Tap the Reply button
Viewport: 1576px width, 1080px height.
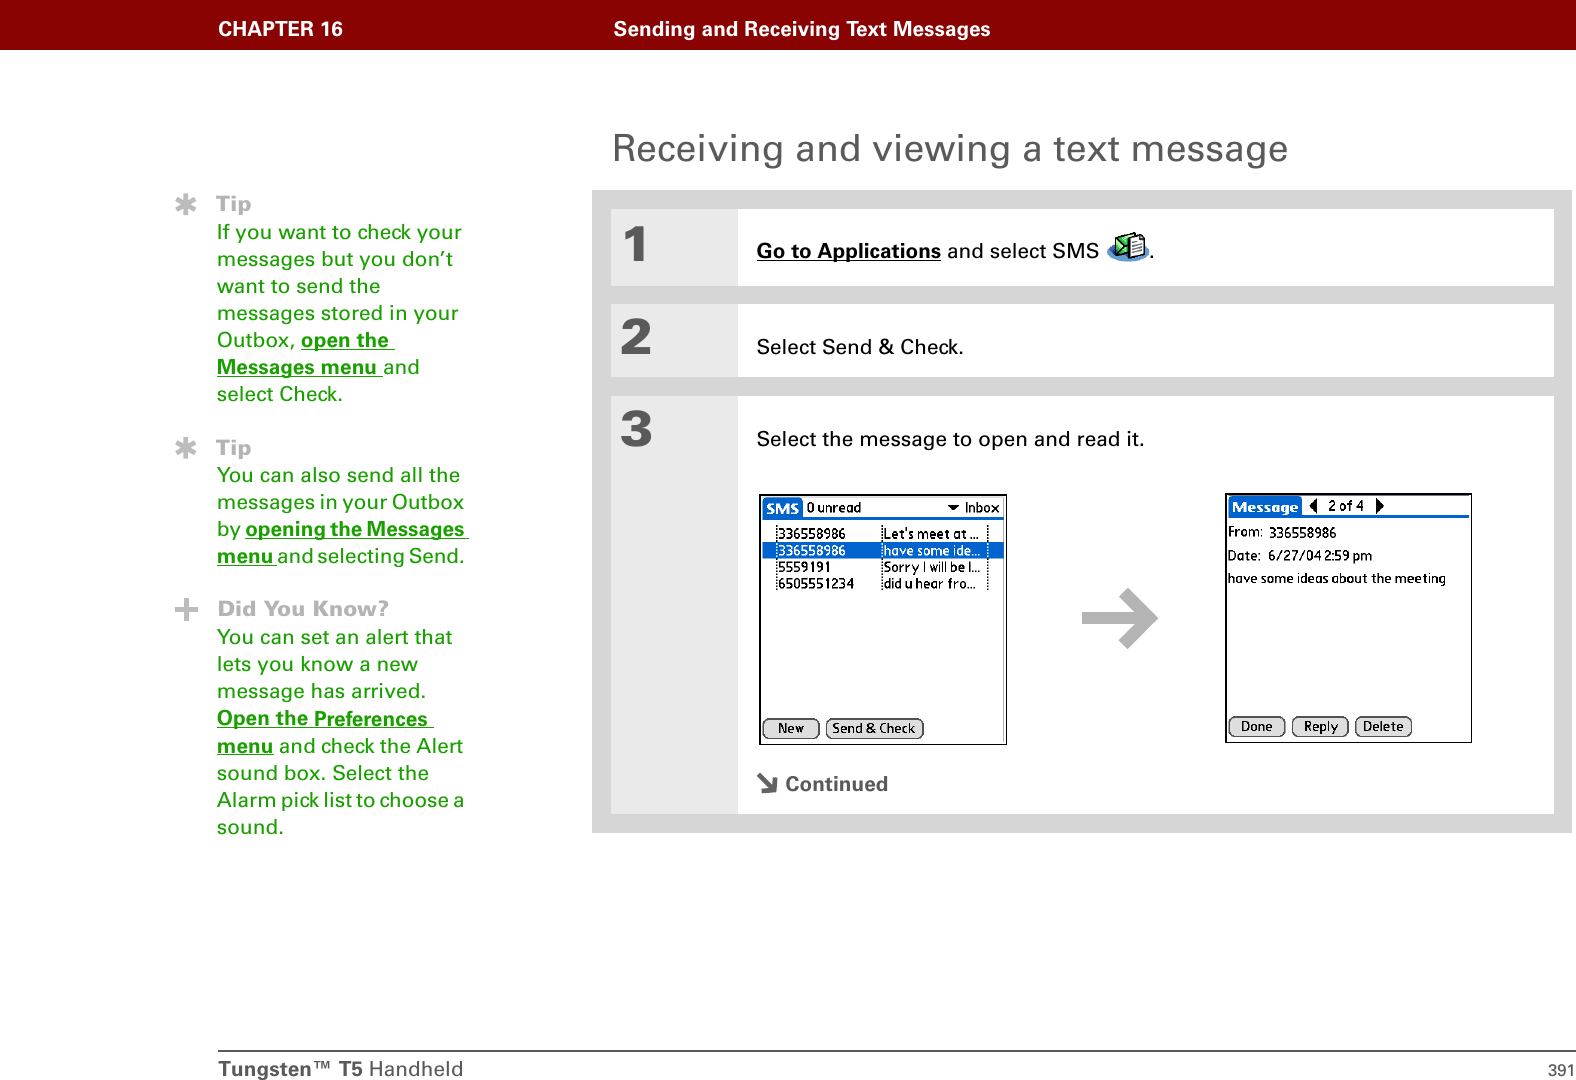[1321, 727]
